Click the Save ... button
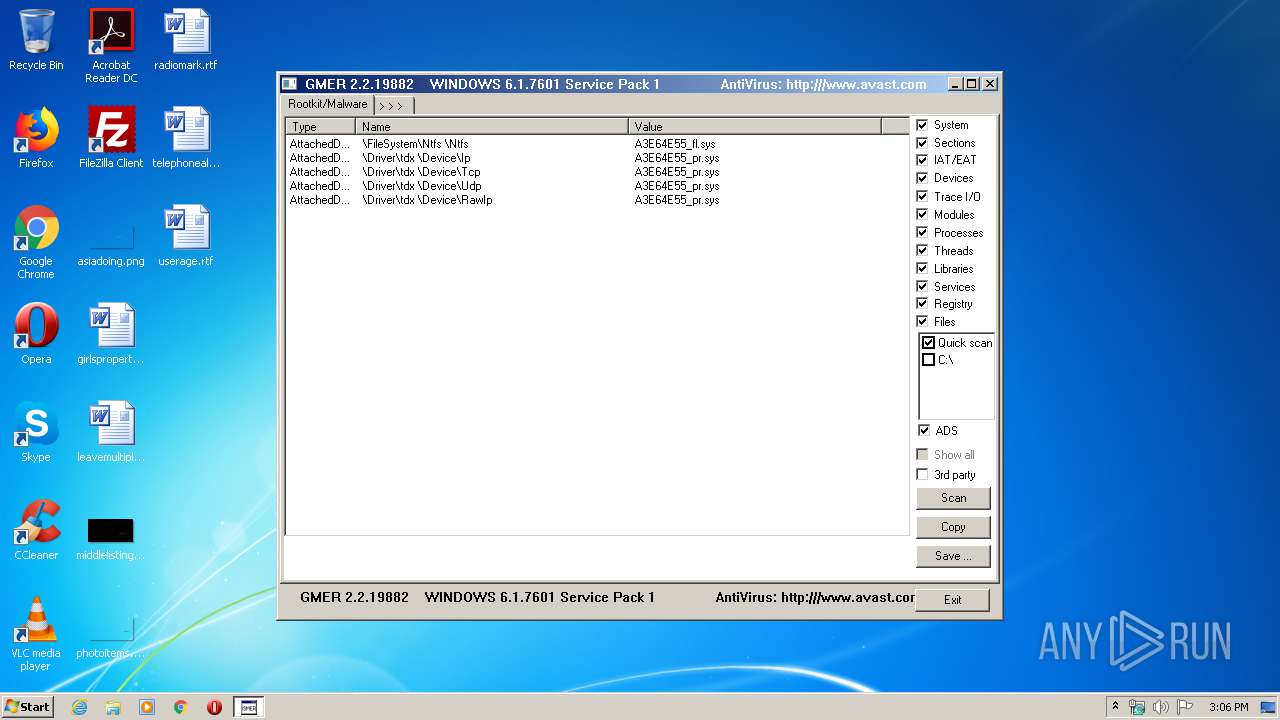This screenshot has width=1280, height=720. click(953, 556)
